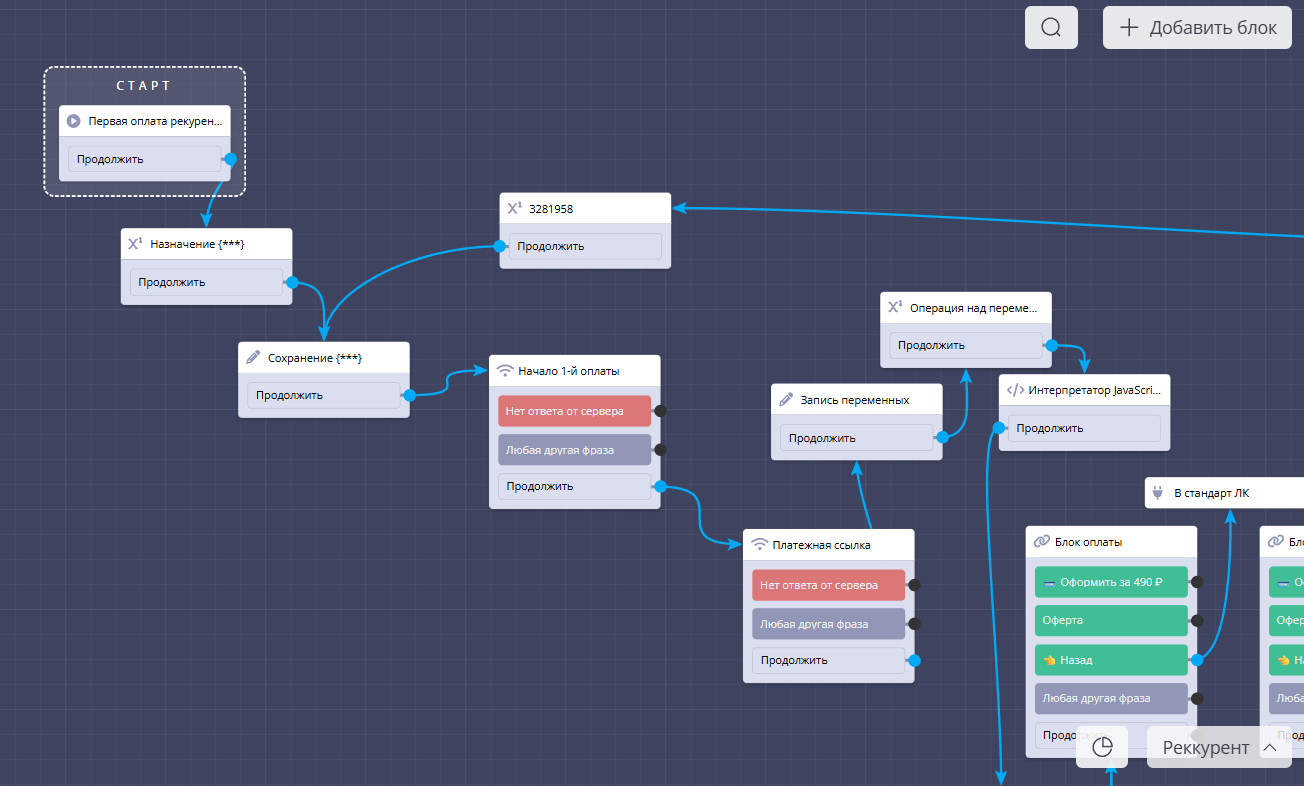Click the wifi icon in 'Начало 1-й оплаты'
The width and height of the screenshot is (1304, 786).
click(x=505, y=370)
